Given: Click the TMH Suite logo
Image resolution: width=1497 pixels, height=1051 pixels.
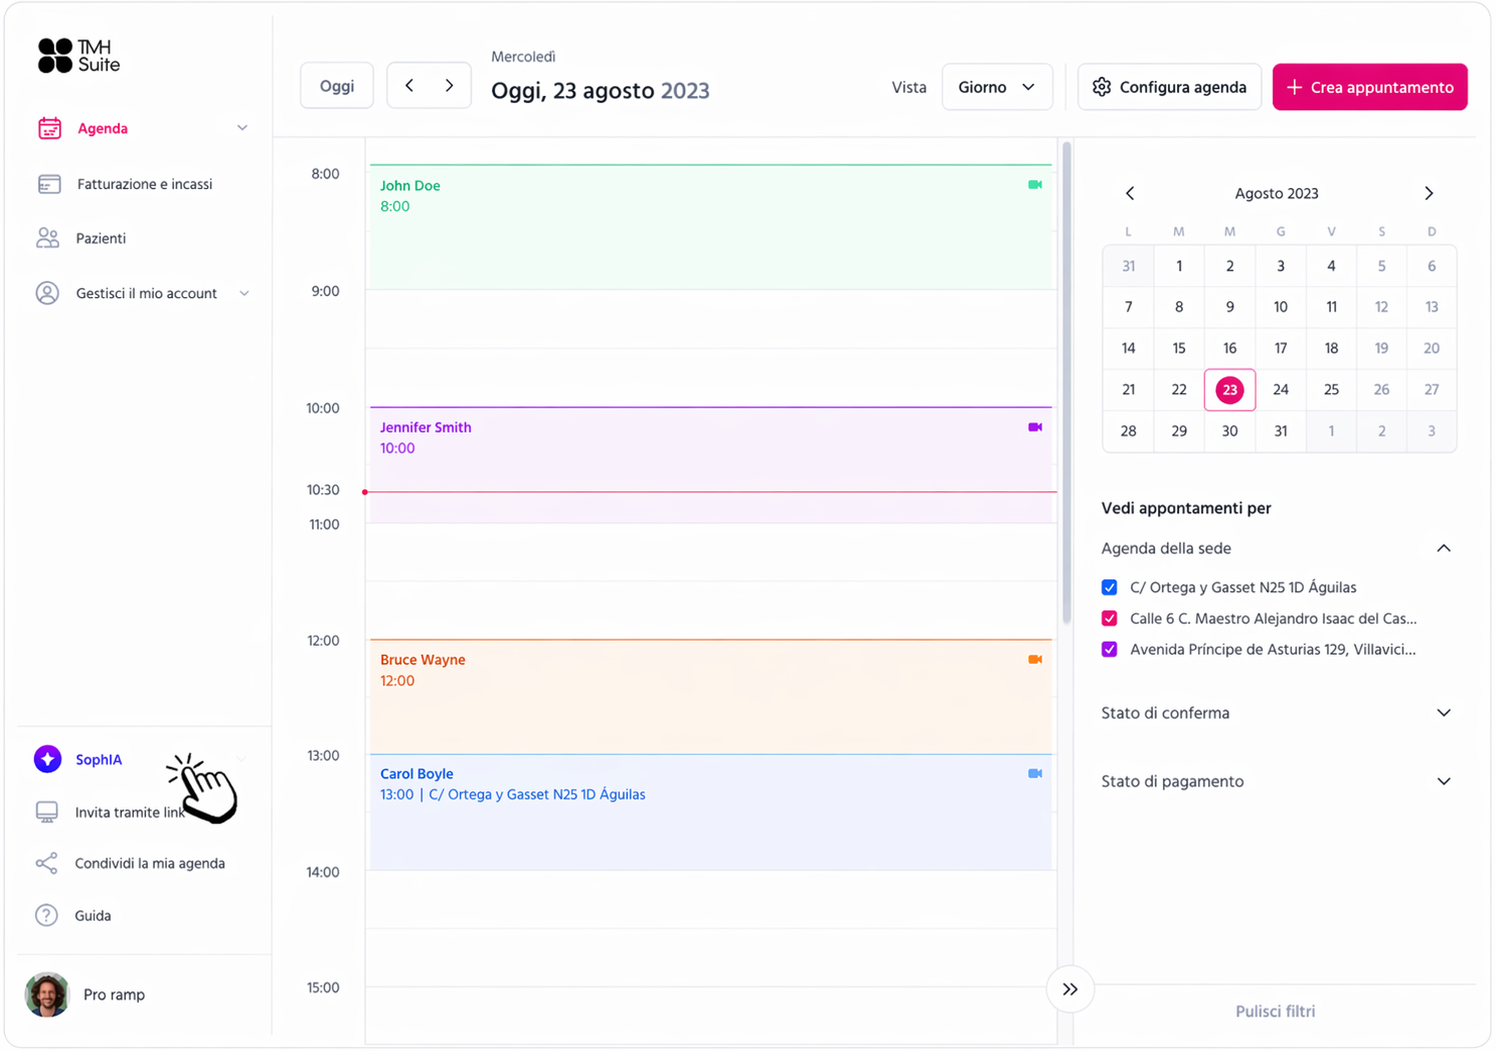Looking at the screenshot, I should click(x=79, y=56).
